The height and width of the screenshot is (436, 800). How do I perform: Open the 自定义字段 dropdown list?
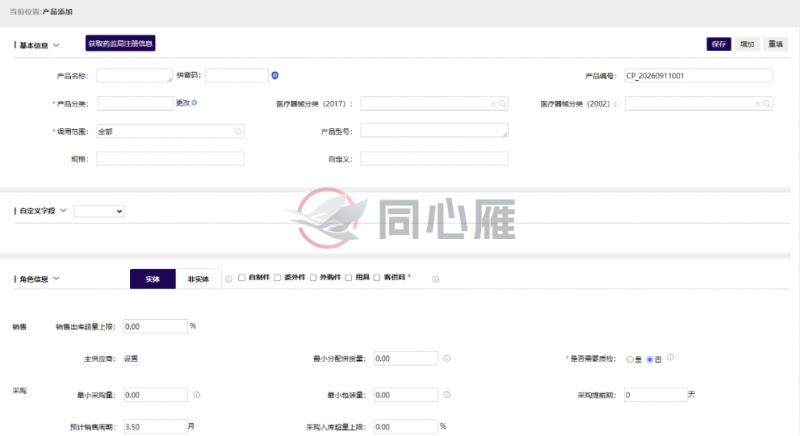point(99,211)
